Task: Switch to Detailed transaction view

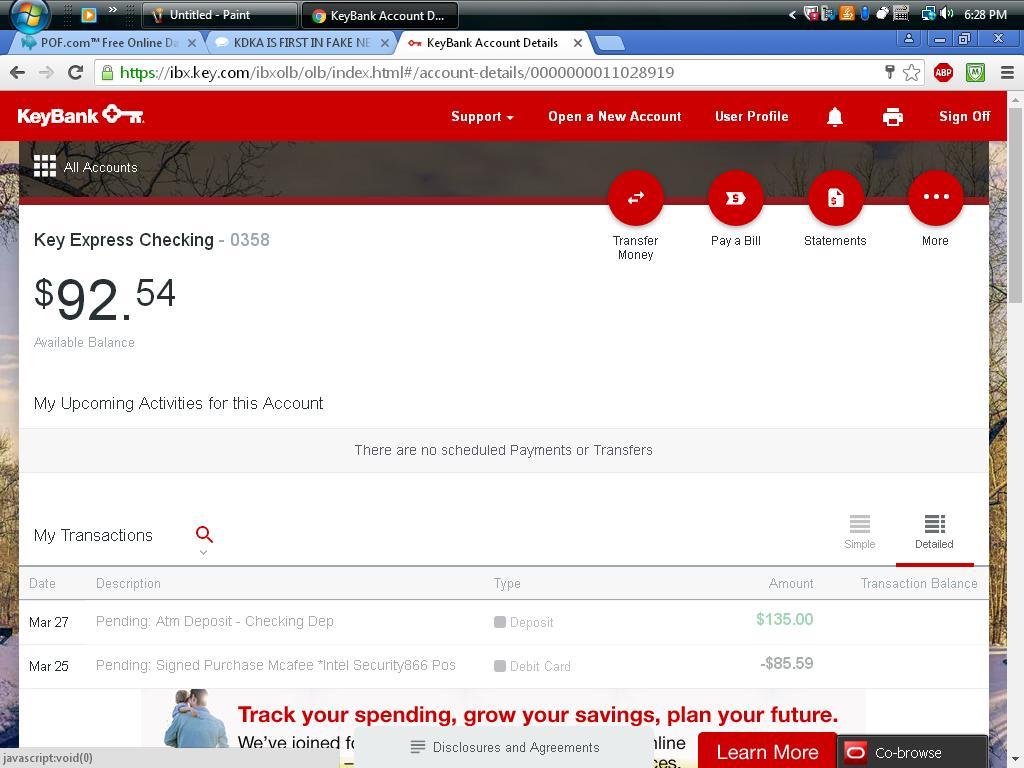Action: click(x=934, y=532)
